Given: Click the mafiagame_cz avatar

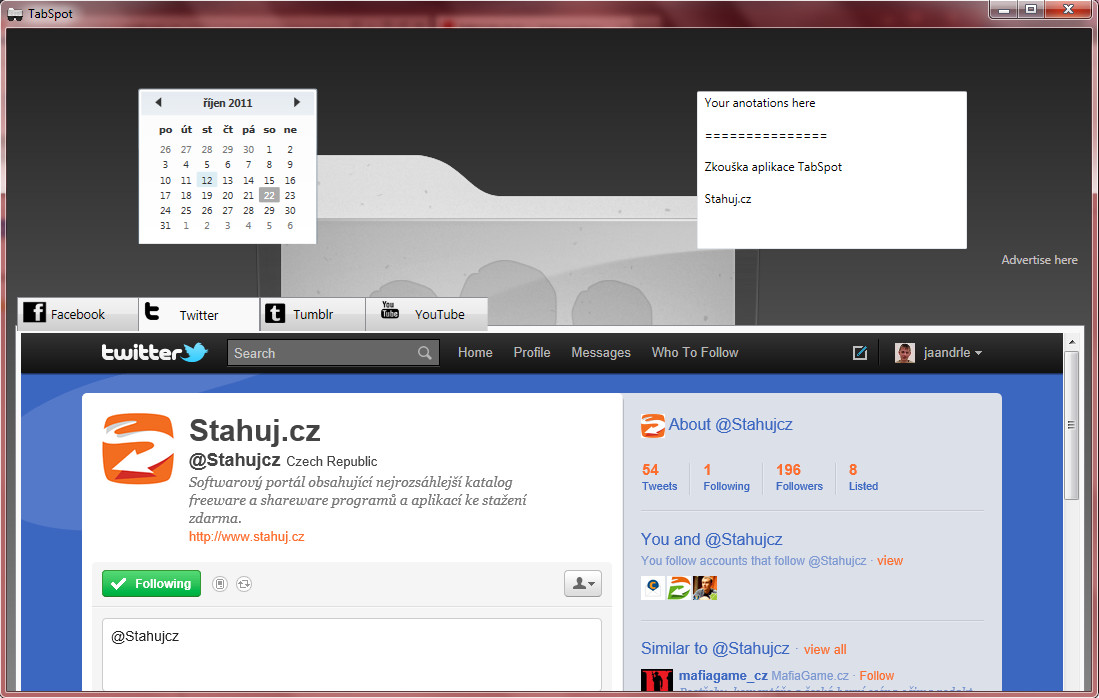Looking at the screenshot, I should 657,680.
